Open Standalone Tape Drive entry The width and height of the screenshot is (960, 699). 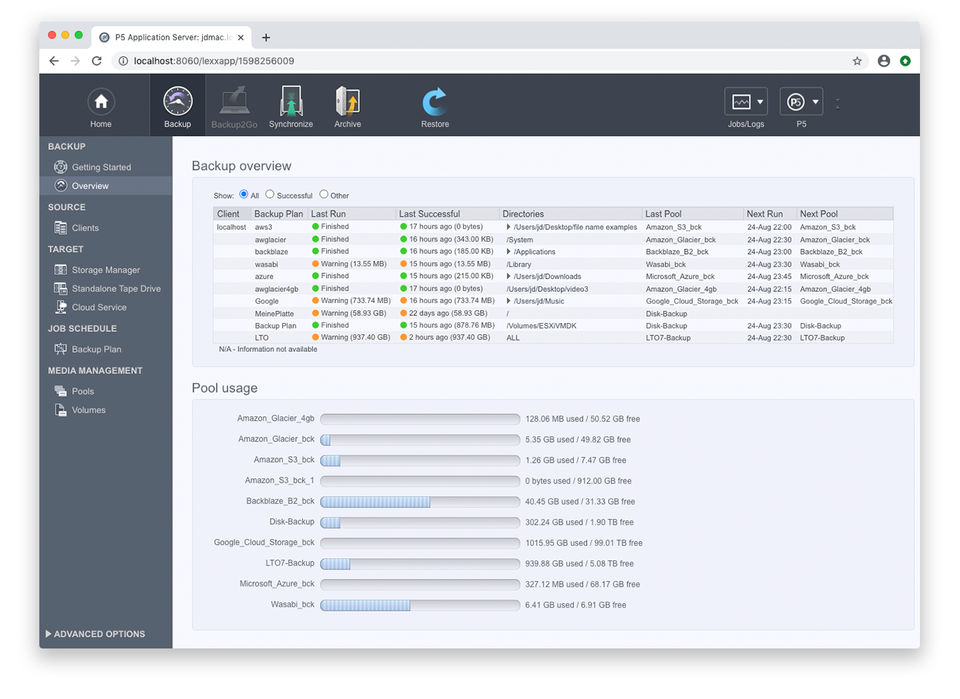(115, 289)
